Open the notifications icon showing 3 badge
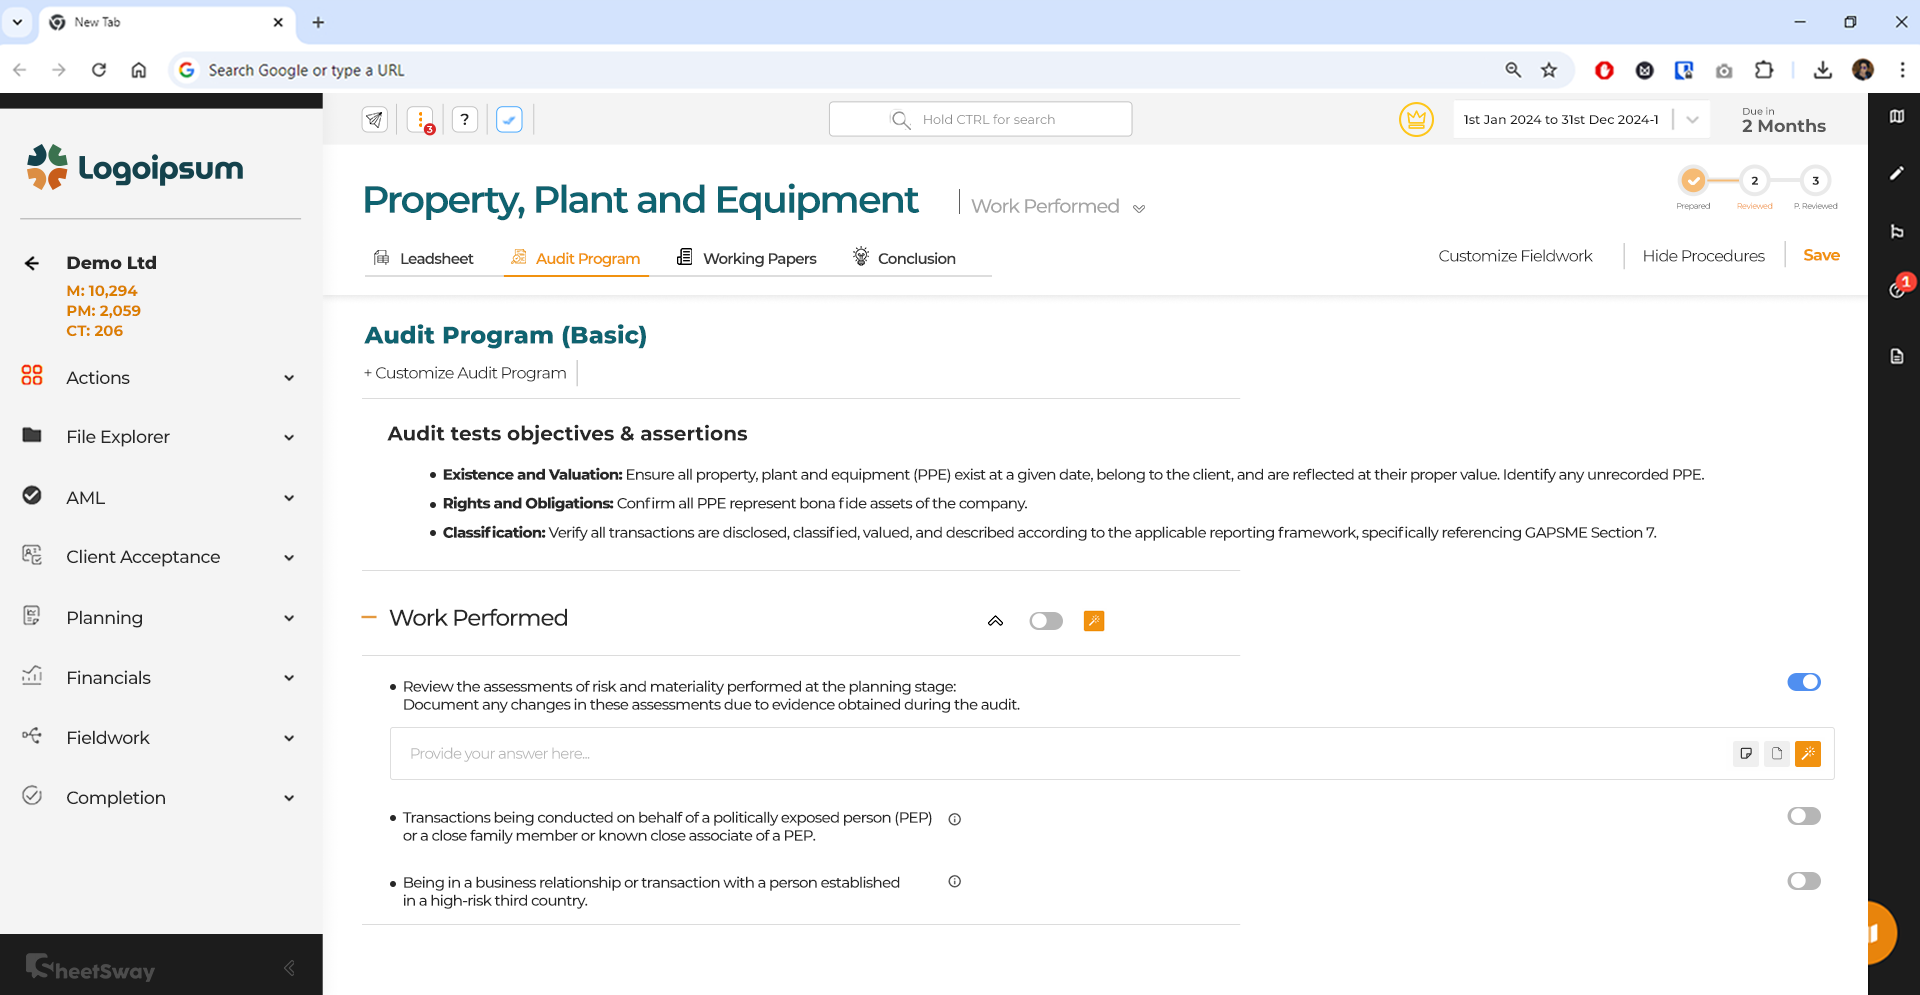The image size is (1920, 995). click(x=420, y=119)
